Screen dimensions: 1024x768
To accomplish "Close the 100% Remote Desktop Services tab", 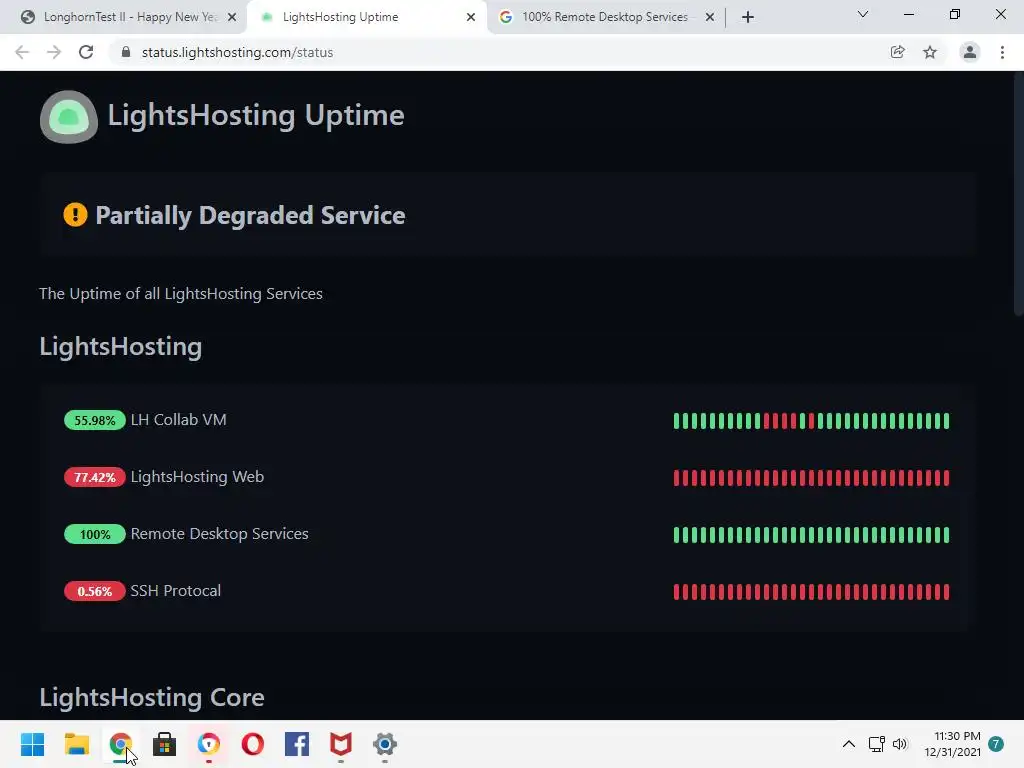I will [x=710, y=17].
